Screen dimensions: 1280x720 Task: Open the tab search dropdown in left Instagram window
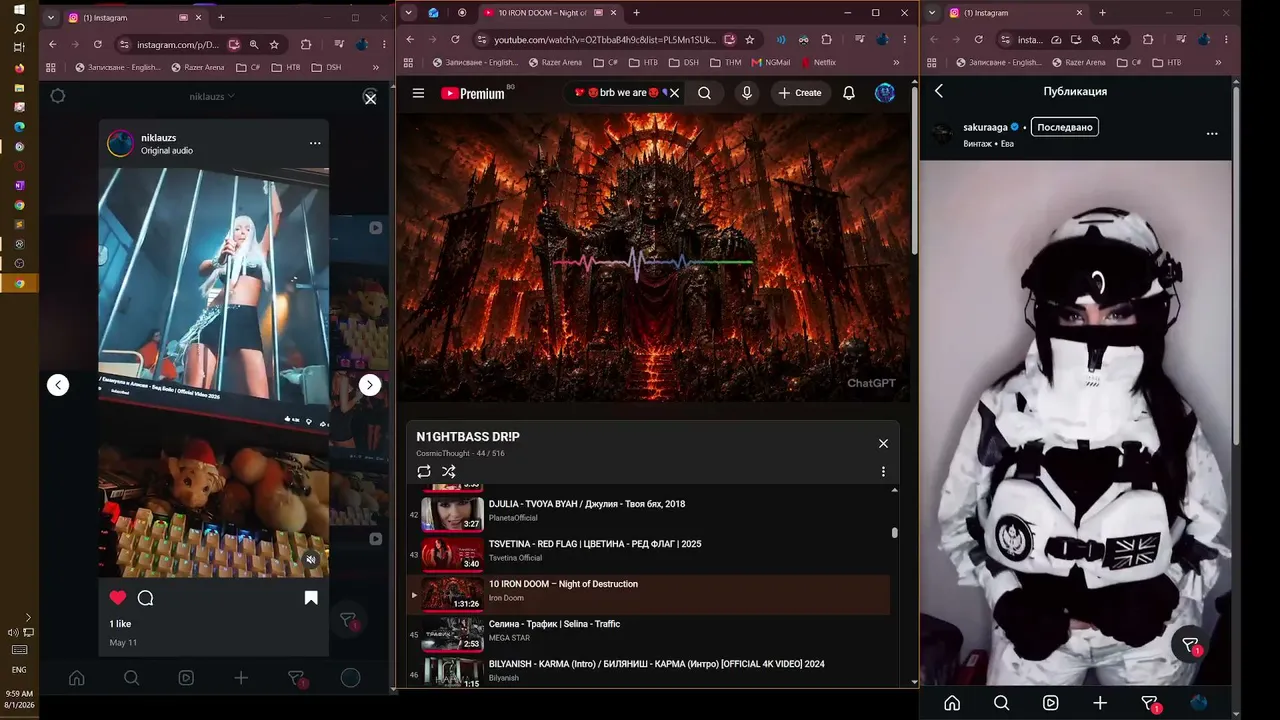49,18
